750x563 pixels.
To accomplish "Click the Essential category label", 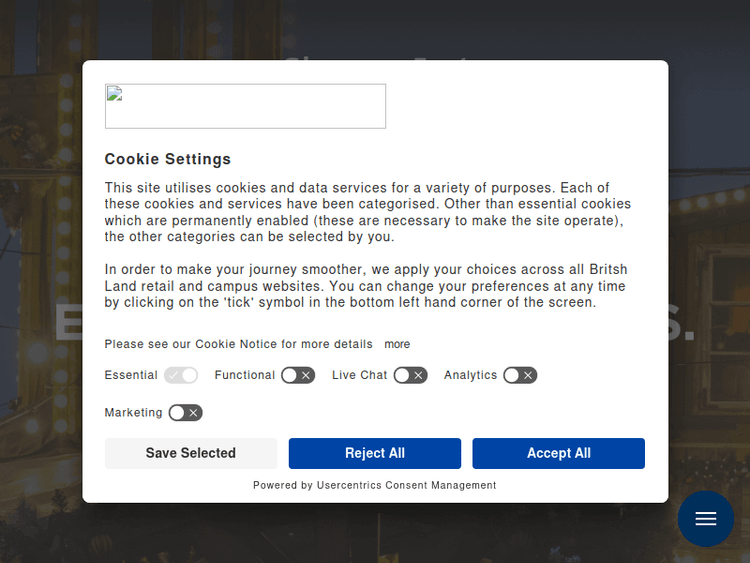I will [131, 375].
